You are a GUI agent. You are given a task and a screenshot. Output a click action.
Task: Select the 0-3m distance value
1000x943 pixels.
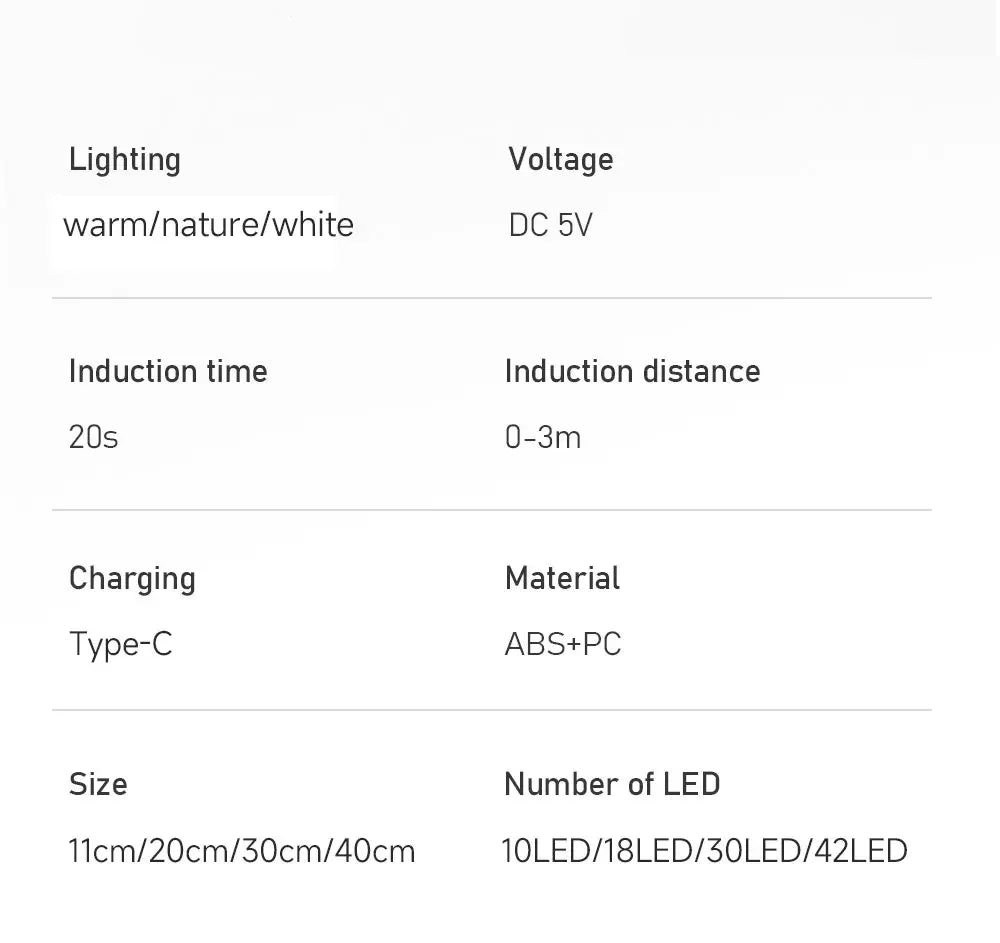click(x=543, y=437)
